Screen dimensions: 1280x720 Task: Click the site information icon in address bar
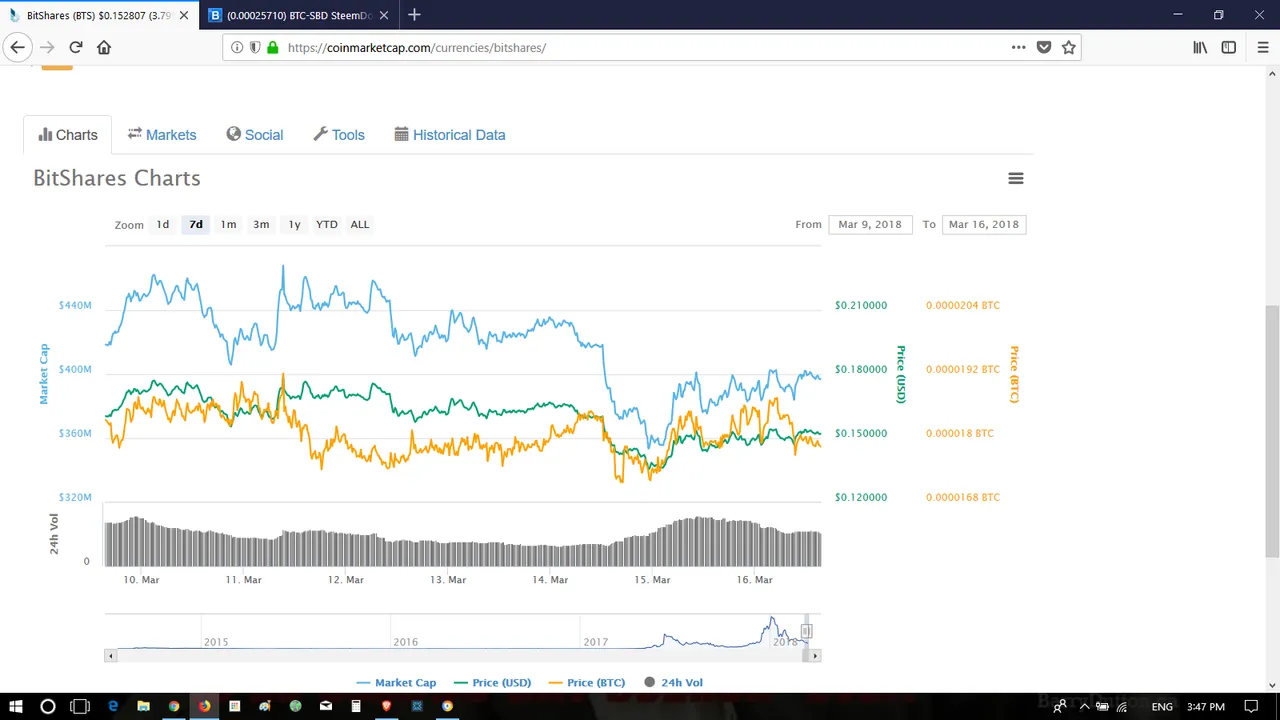coord(237,47)
